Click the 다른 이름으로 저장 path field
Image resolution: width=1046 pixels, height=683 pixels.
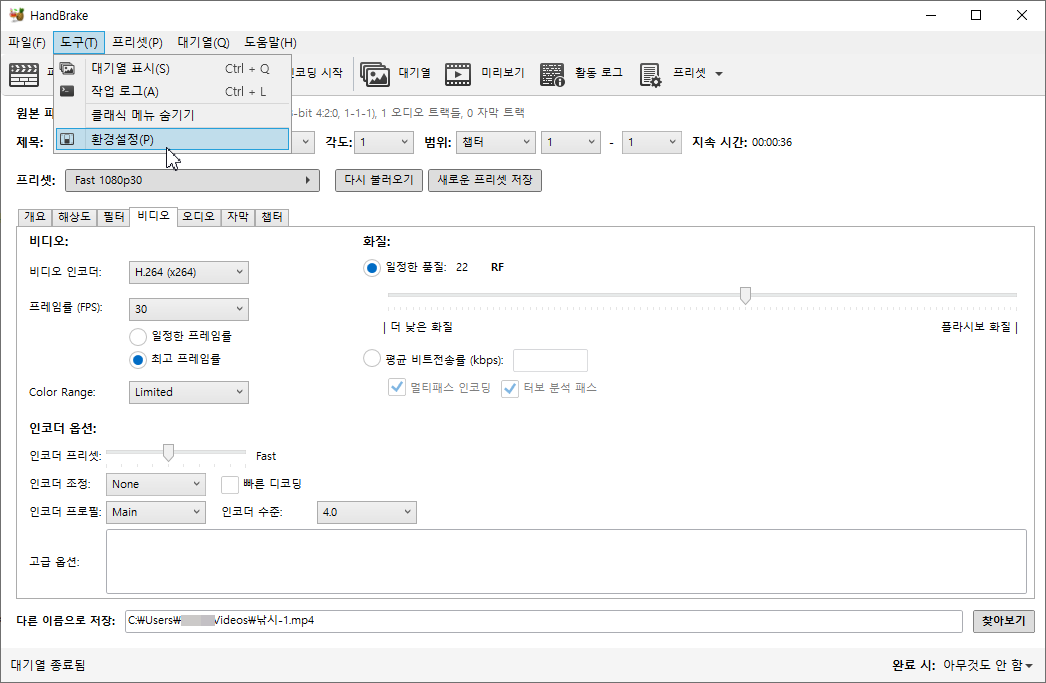[x=544, y=621]
